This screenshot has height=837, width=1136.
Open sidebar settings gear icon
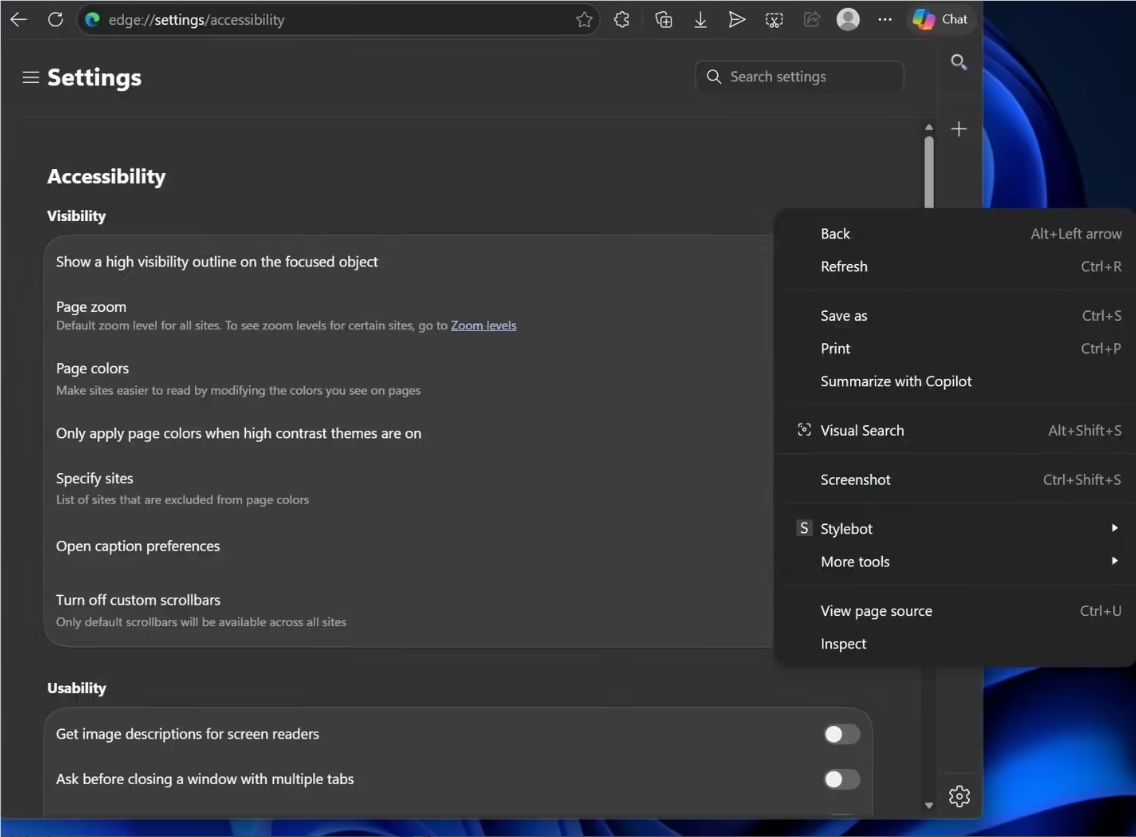pyautogui.click(x=959, y=796)
